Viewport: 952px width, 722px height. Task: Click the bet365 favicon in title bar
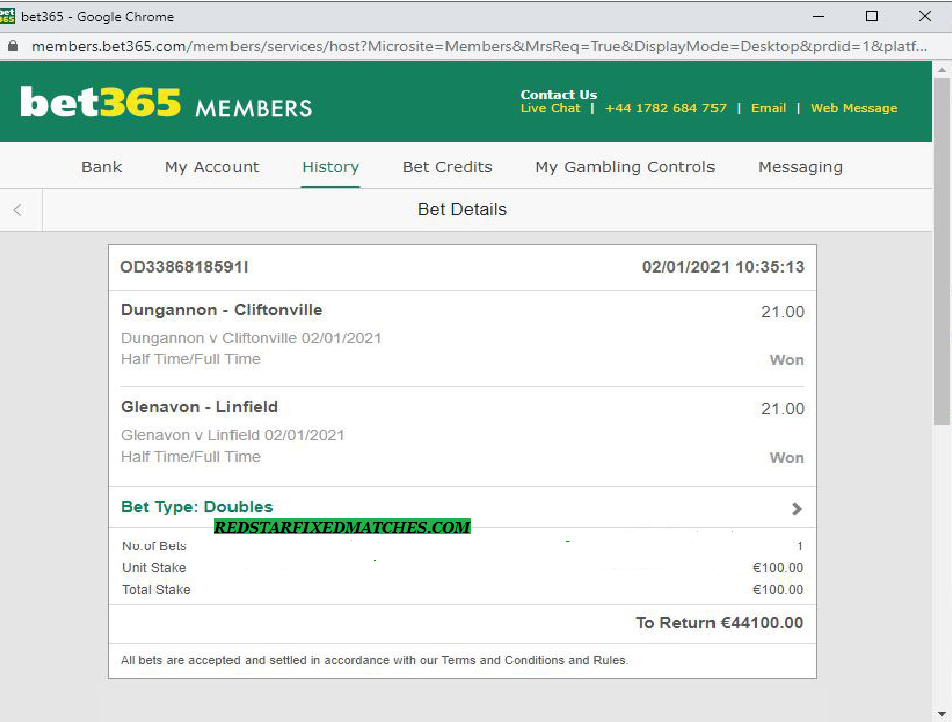(7, 16)
